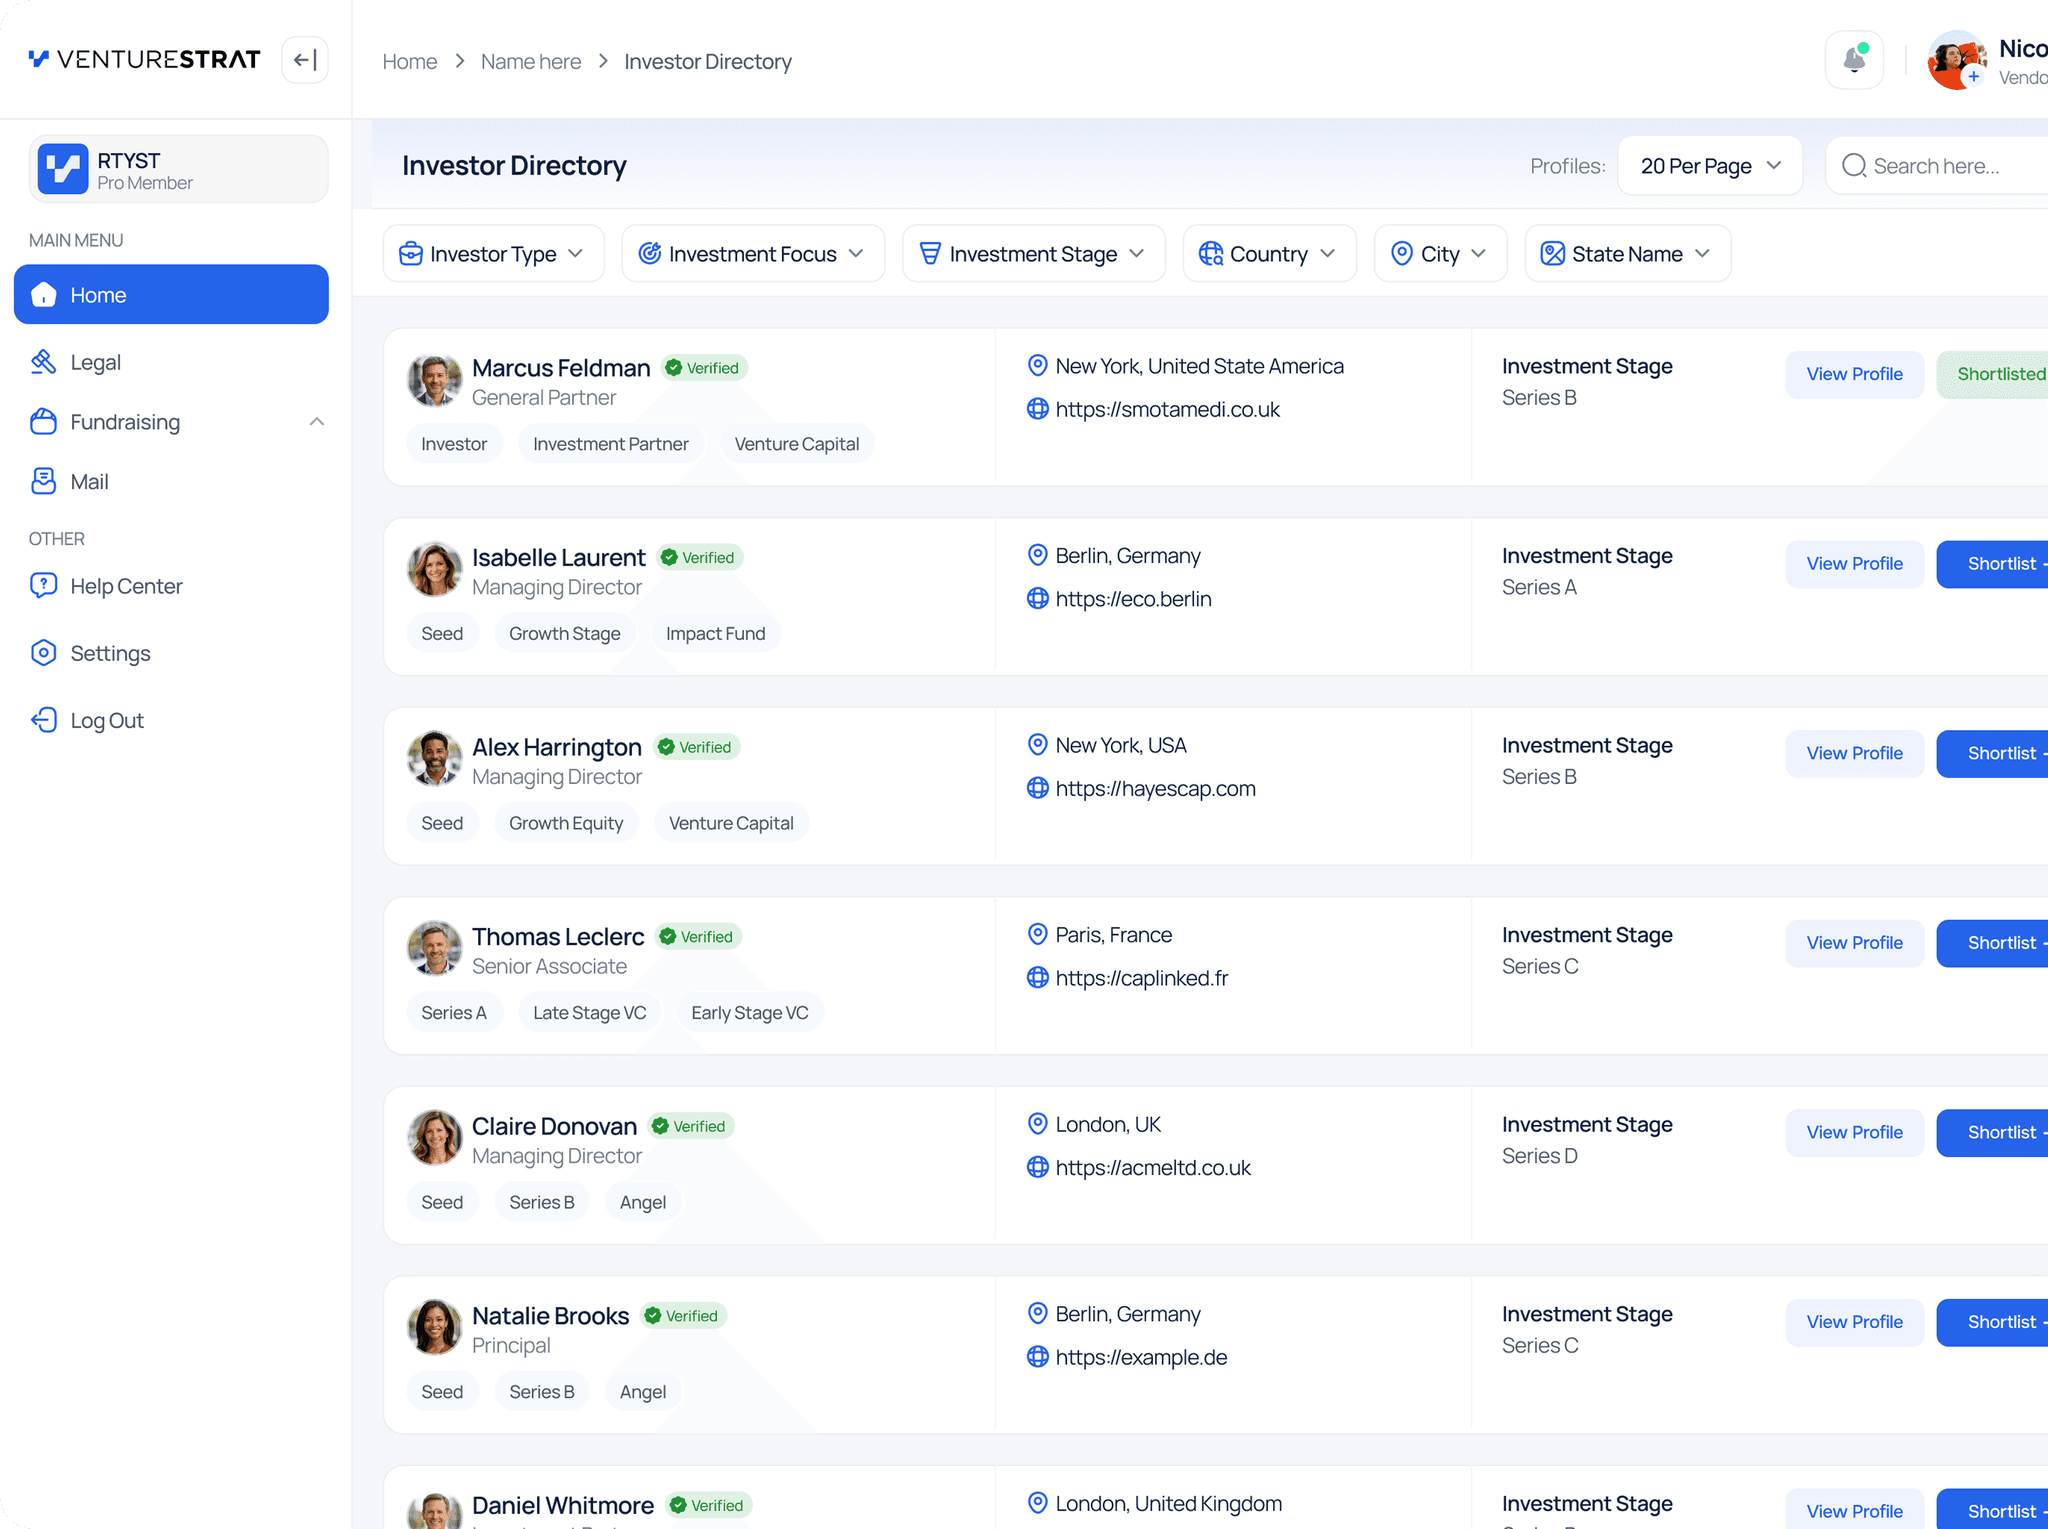Open the City filter dropdown

click(x=1440, y=254)
